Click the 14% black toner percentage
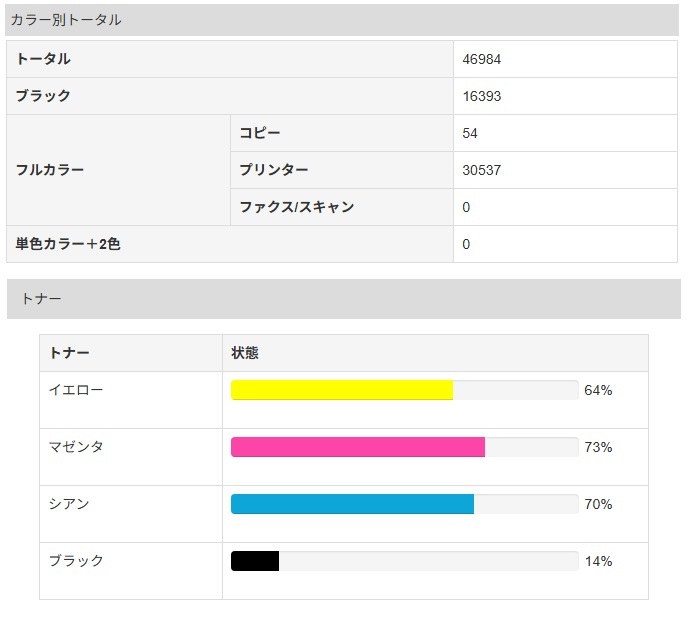This screenshot has height=618, width=693. tap(598, 561)
